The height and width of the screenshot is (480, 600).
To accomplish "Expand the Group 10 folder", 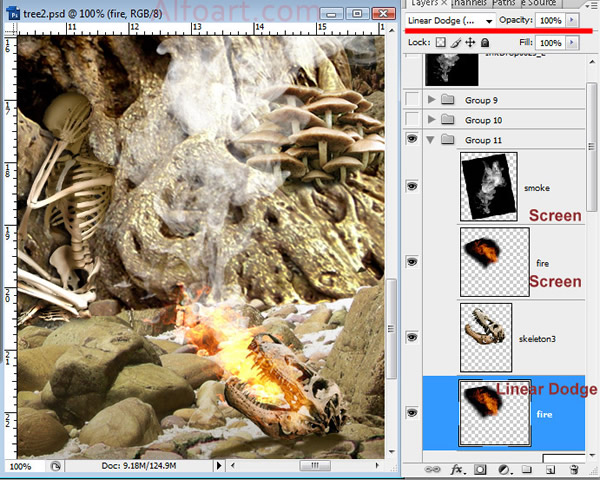I will [432, 120].
